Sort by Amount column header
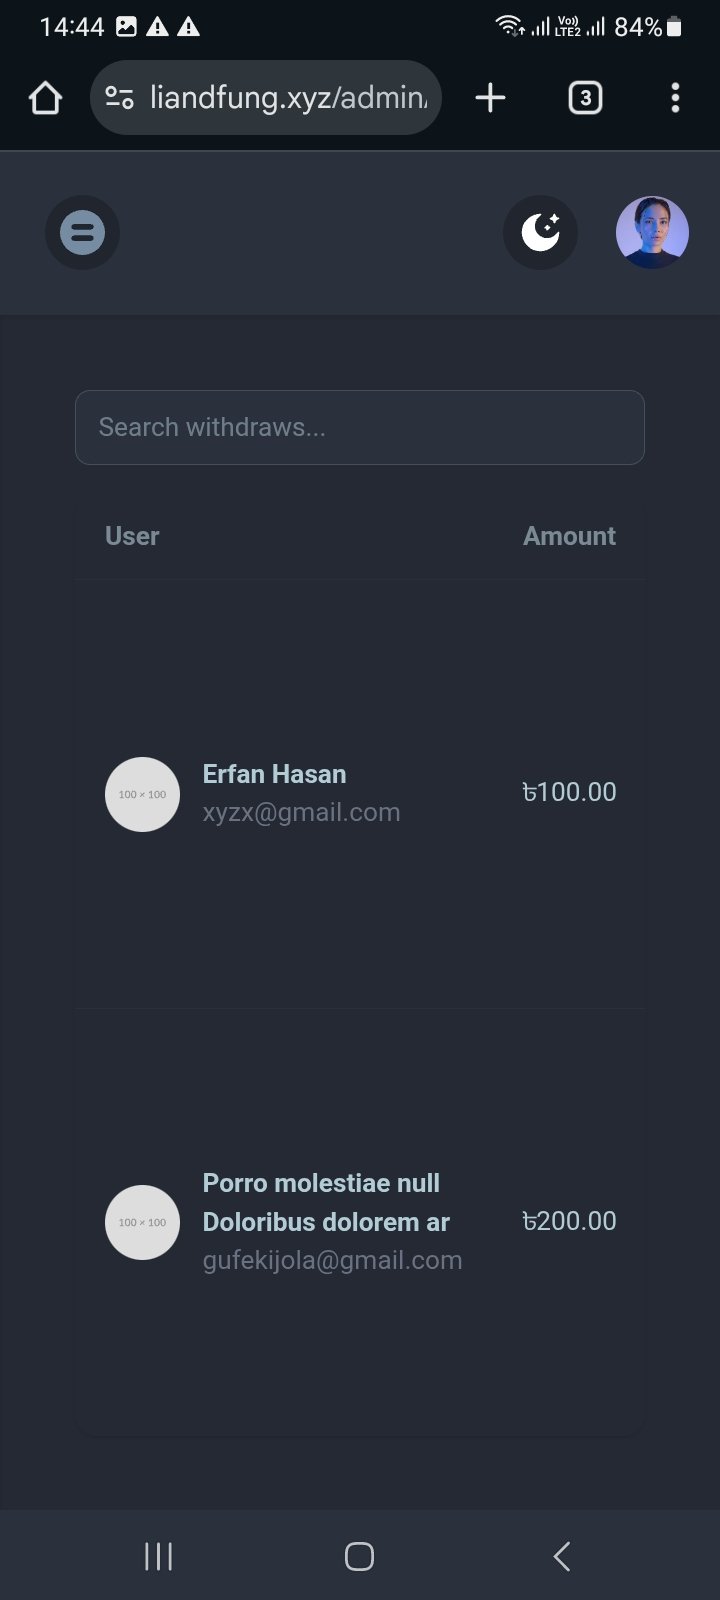The height and width of the screenshot is (1600, 720). click(x=569, y=536)
